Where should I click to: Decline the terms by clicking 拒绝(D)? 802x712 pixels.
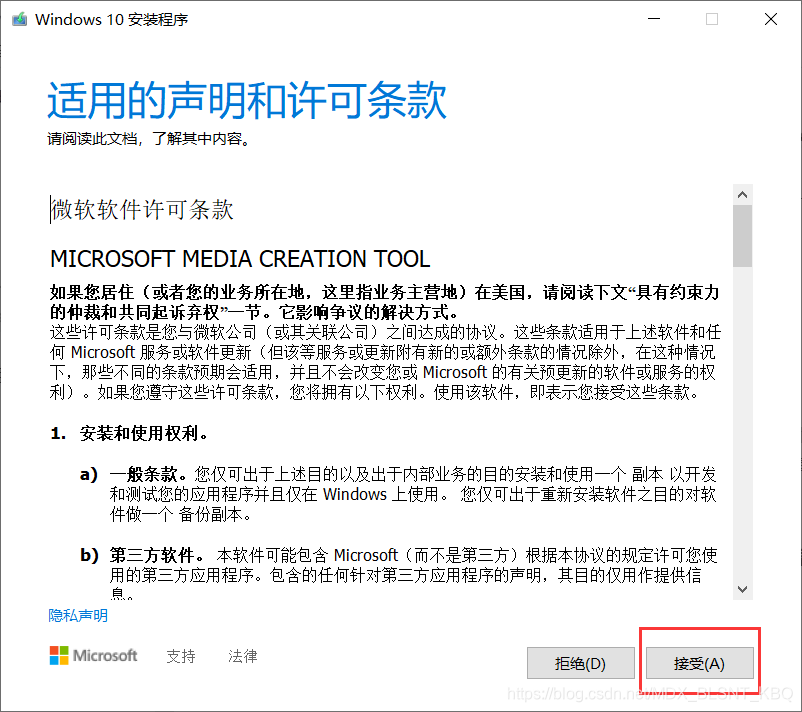(580, 663)
